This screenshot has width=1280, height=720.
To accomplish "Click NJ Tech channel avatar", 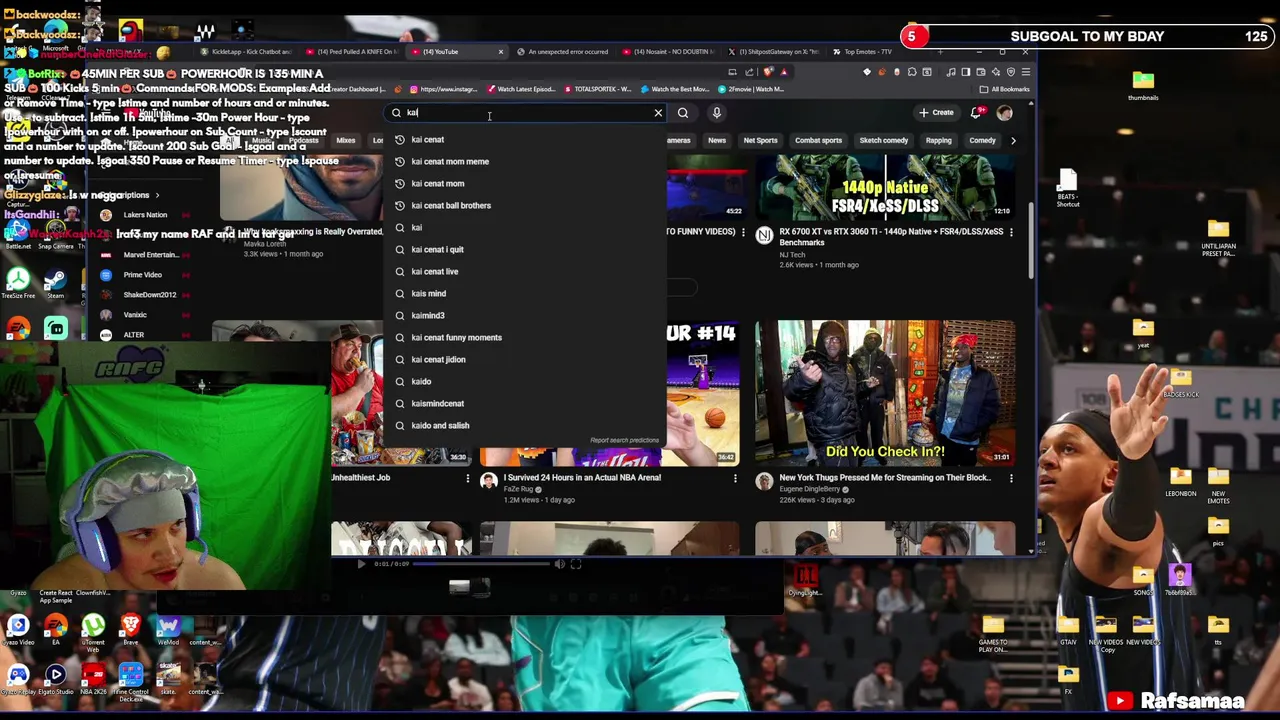I will point(764,235).
